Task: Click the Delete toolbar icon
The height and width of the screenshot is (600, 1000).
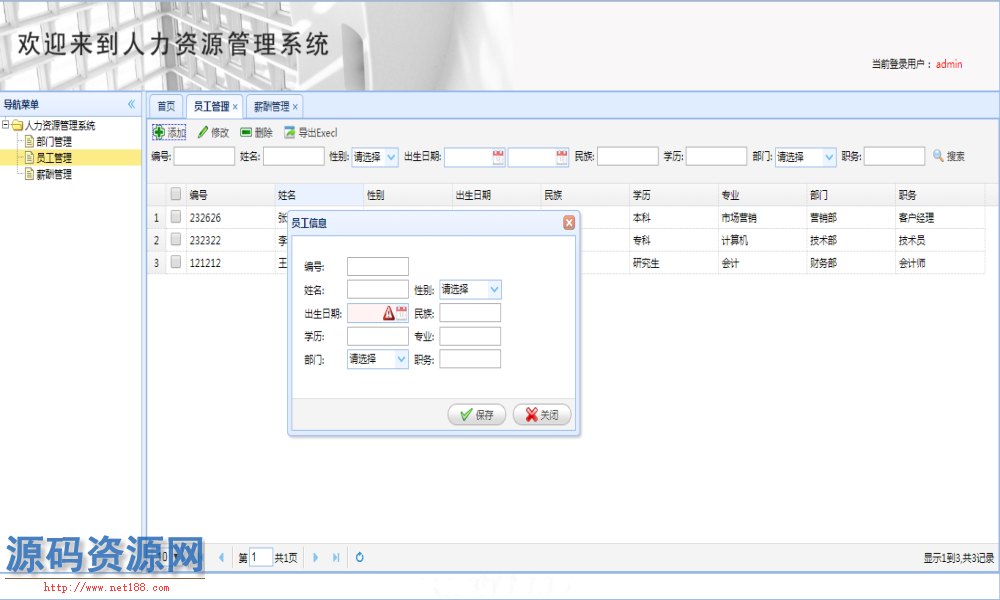Action: [246, 132]
